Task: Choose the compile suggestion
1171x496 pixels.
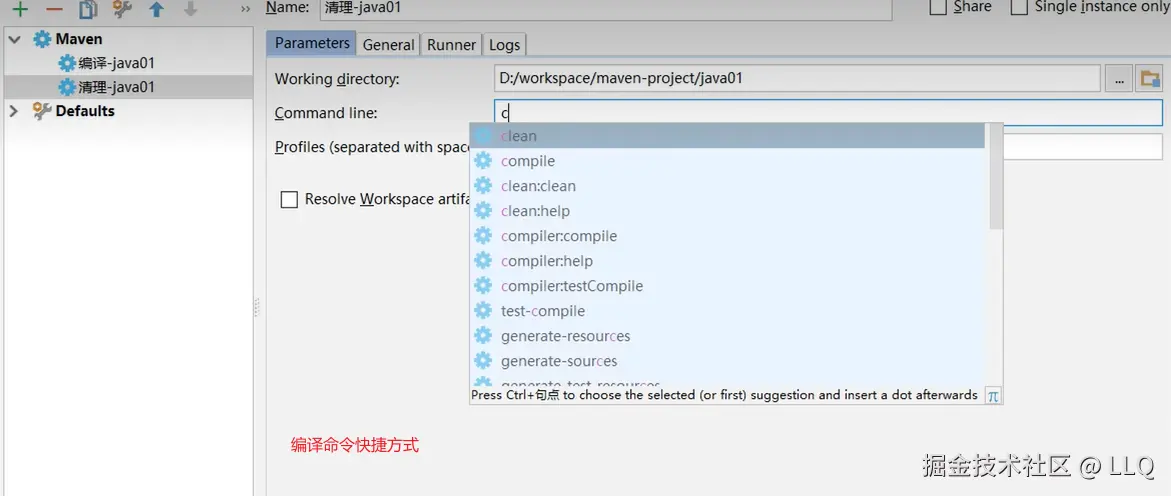Action: tap(727, 161)
